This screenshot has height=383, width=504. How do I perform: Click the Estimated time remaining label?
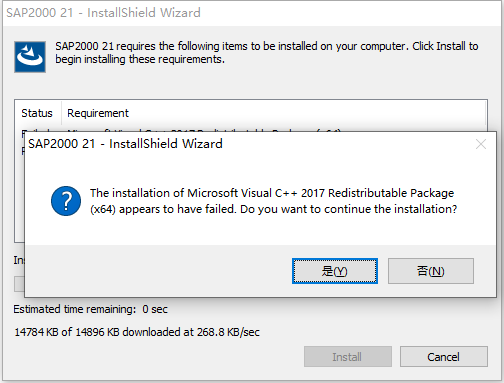pos(75,309)
